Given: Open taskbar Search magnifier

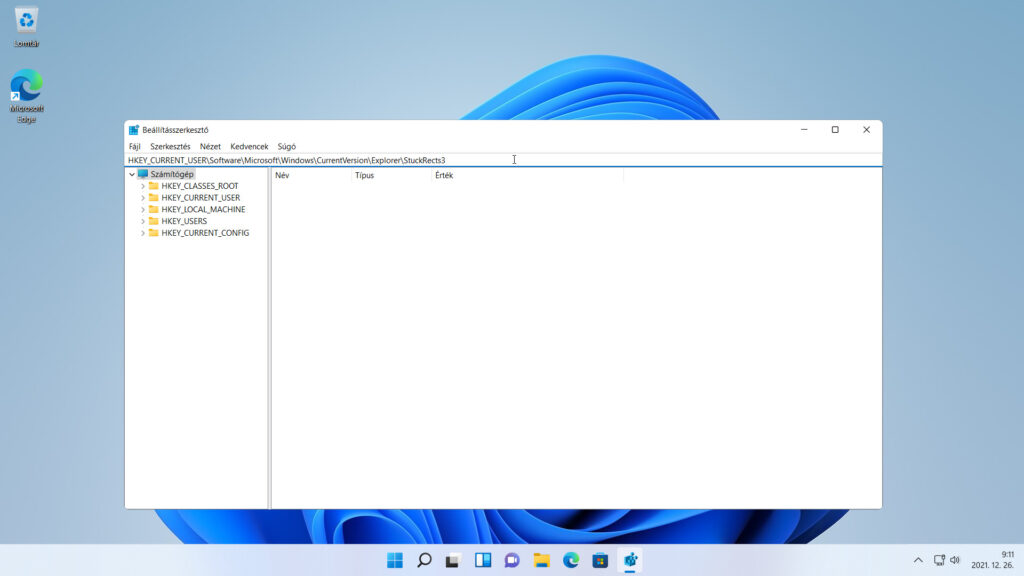Looking at the screenshot, I should tap(424, 560).
